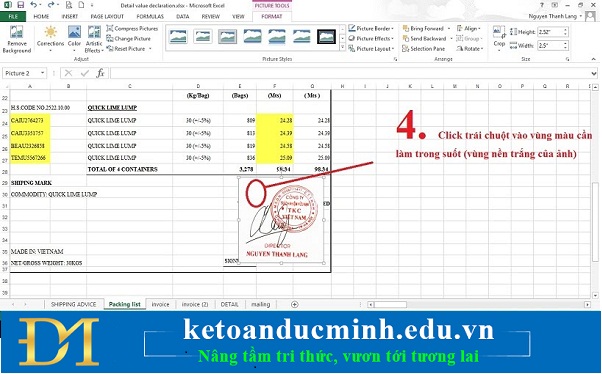Click the Width size field
Image resolution: width=602 pixels, height=374 pixels.
click(550, 45)
